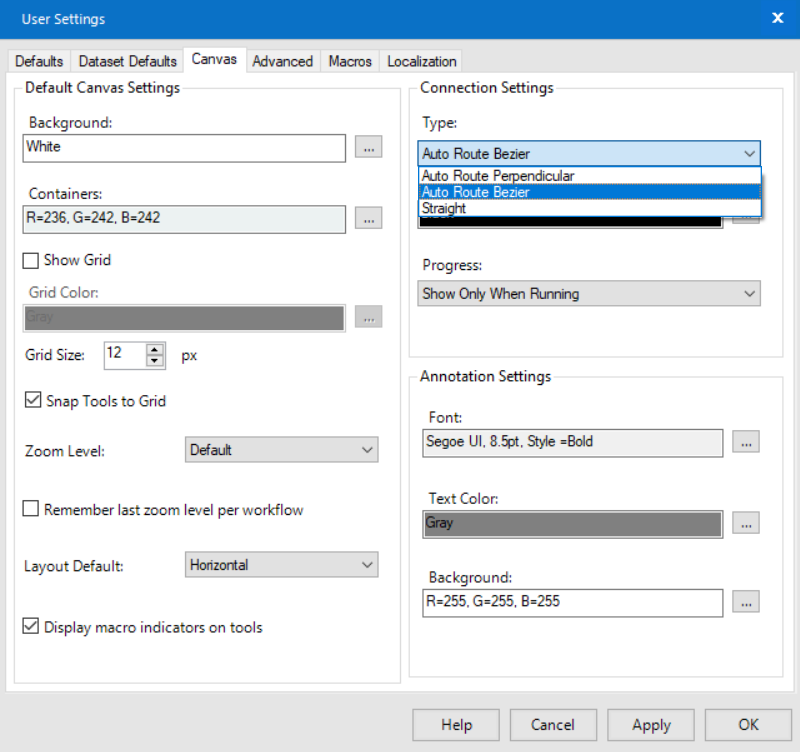
Task: Click the Containers color ellipsis button
Action: click(x=368, y=218)
